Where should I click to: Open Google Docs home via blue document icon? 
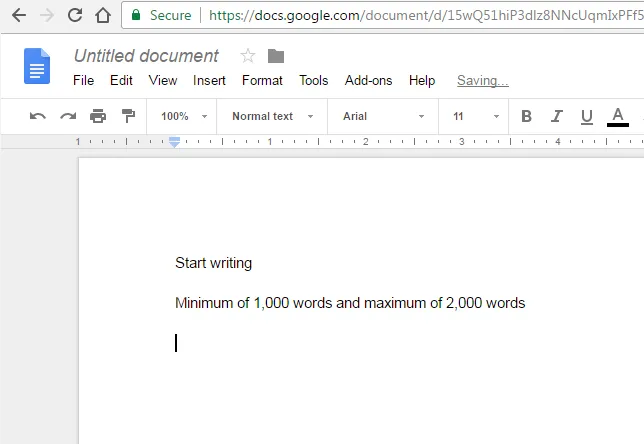click(37, 66)
